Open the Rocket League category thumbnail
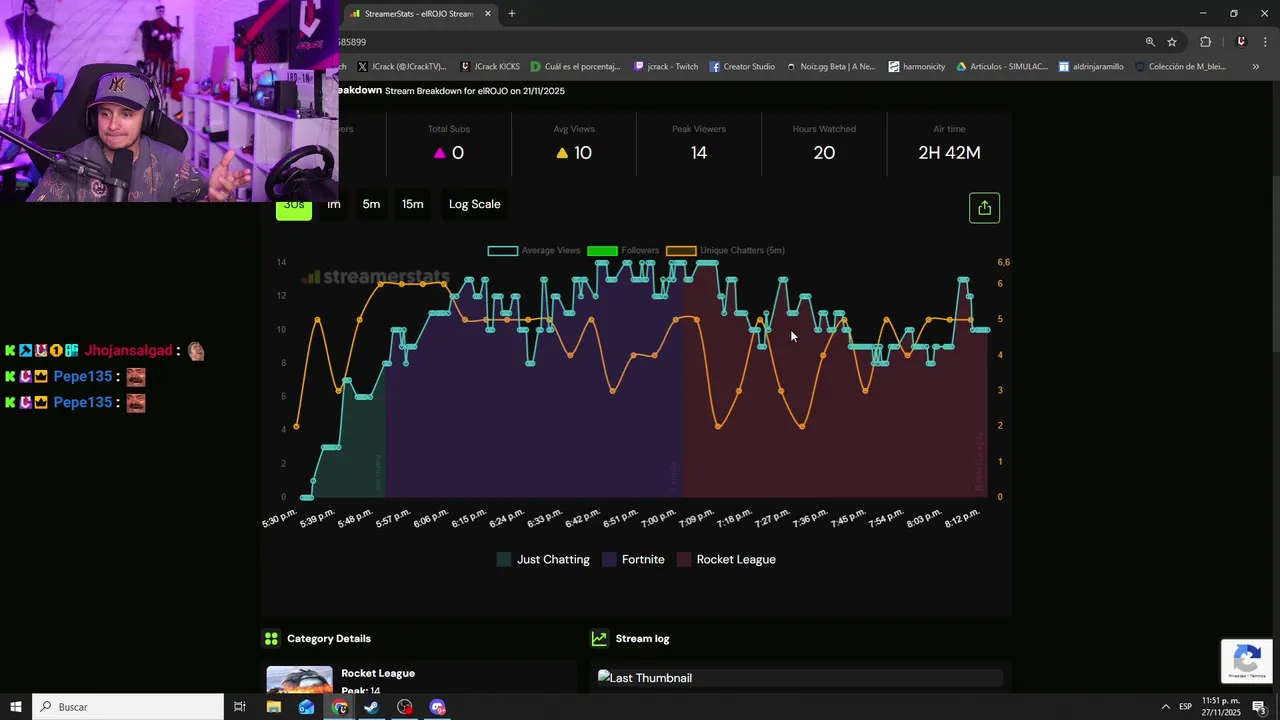Image resolution: width=1280 pixels, height=720 pixels. [299, 680]
